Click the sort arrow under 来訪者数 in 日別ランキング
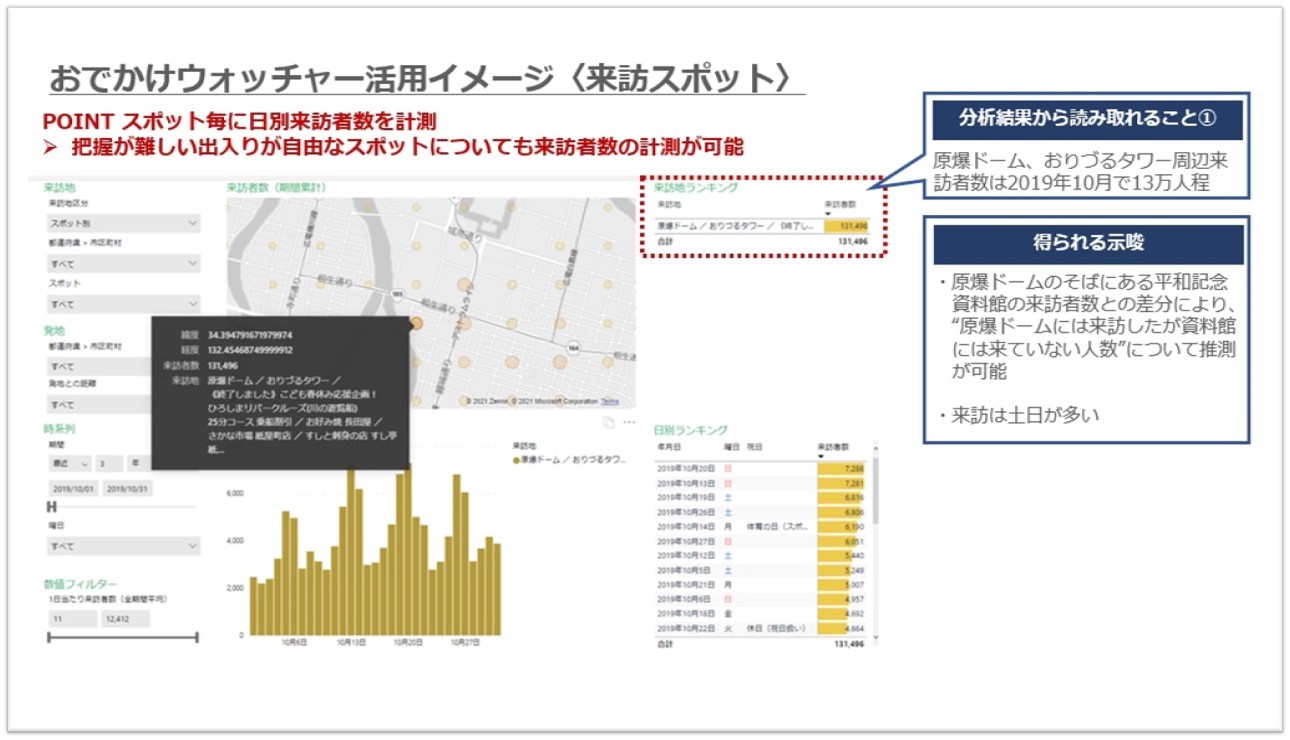Viewport: 1290px width, 740px height. click(x=822, y=457)
